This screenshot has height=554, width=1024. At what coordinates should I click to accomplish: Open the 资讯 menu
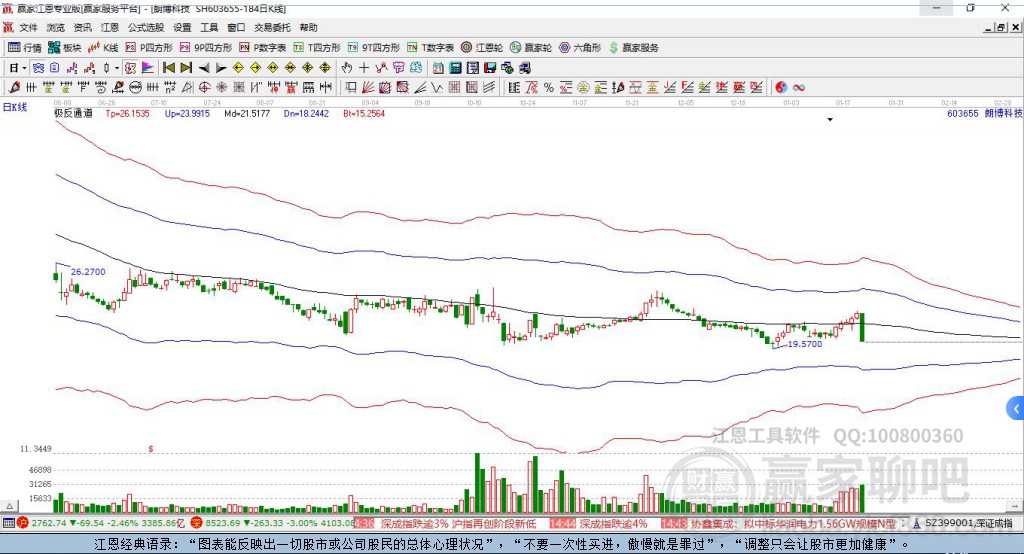(x=82, y=27)
